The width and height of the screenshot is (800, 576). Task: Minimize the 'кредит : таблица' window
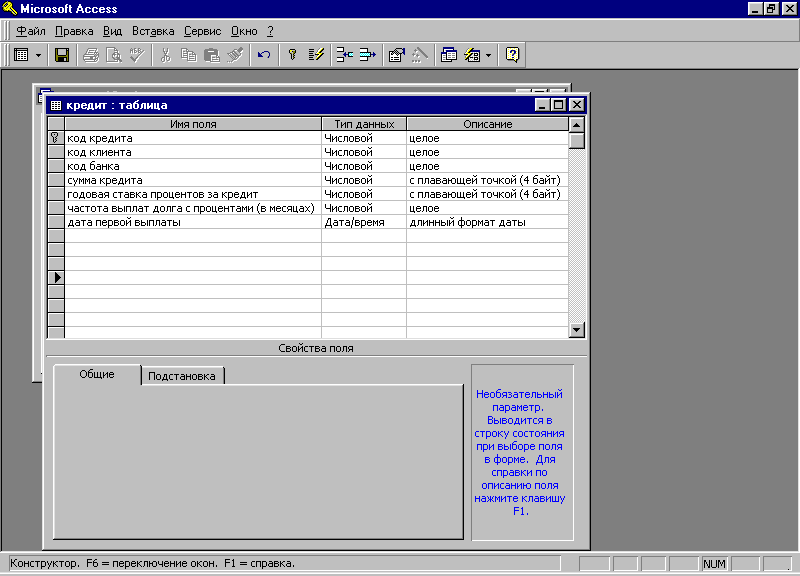[x=542, y=105]
